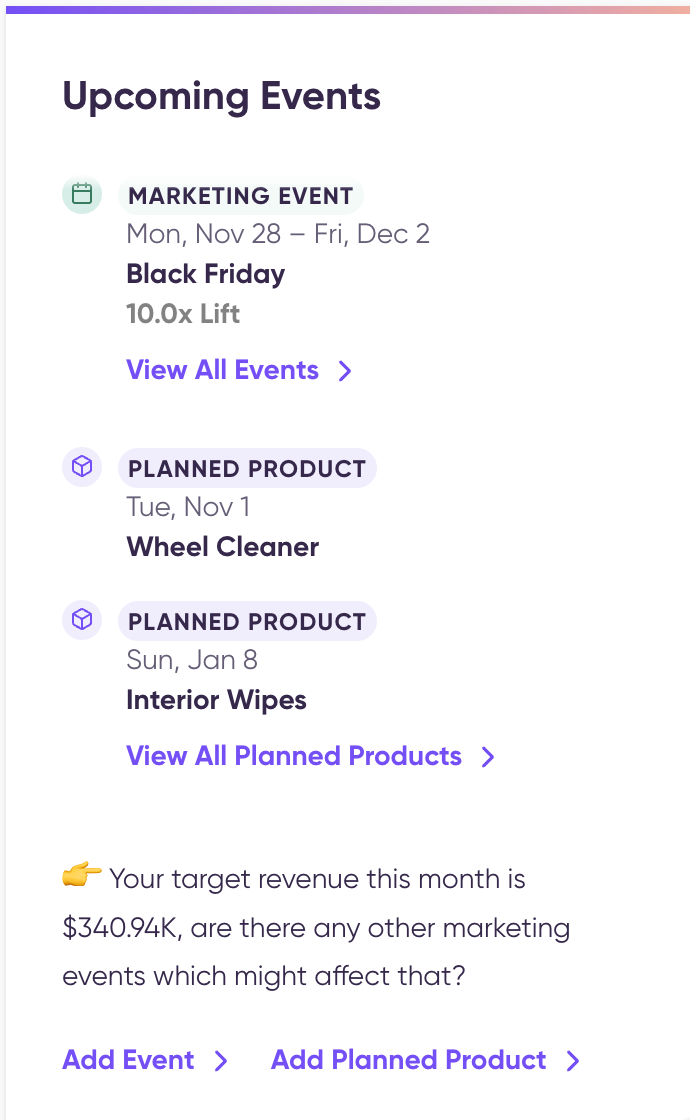Select the Wheel Cleaner planned product

pos(223,547)
